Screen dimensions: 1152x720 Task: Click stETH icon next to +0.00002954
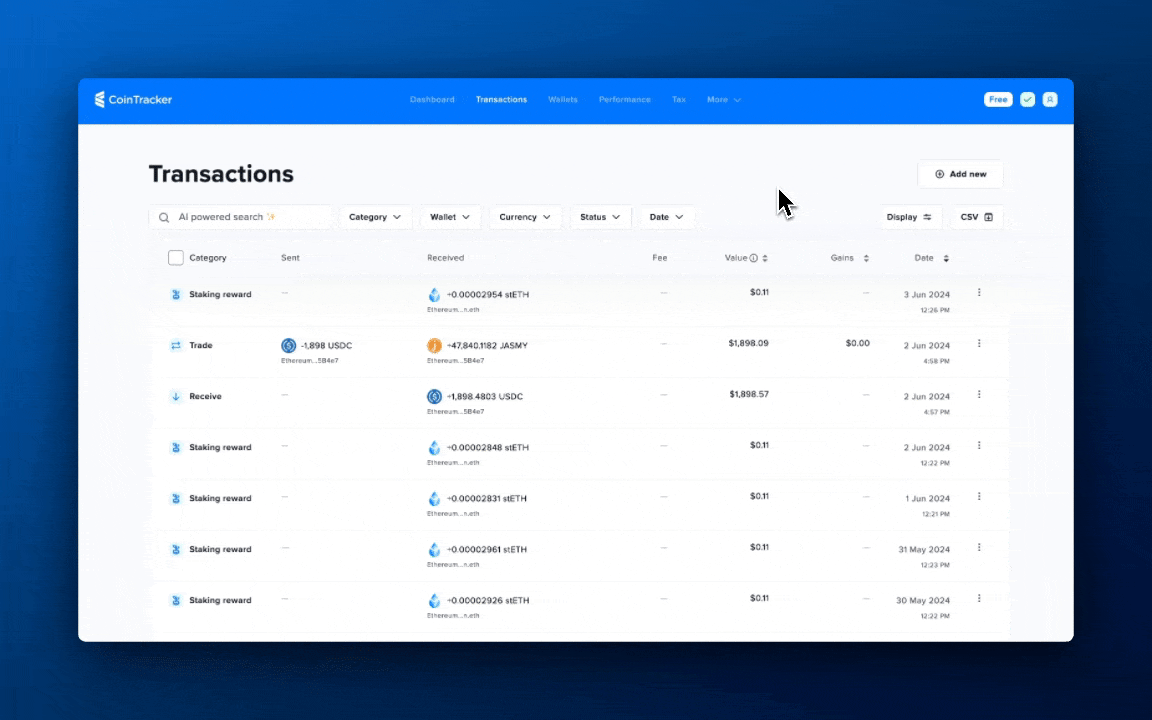tap(434, 294)
